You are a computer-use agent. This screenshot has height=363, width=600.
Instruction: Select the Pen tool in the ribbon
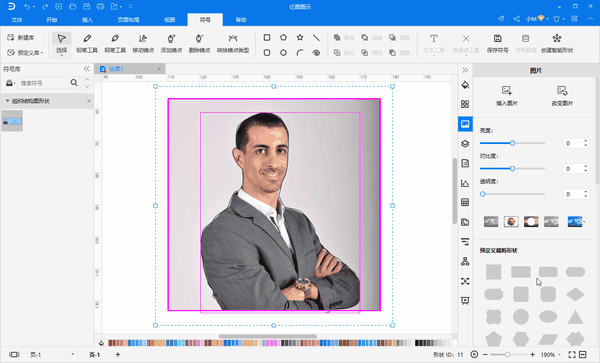115,43
